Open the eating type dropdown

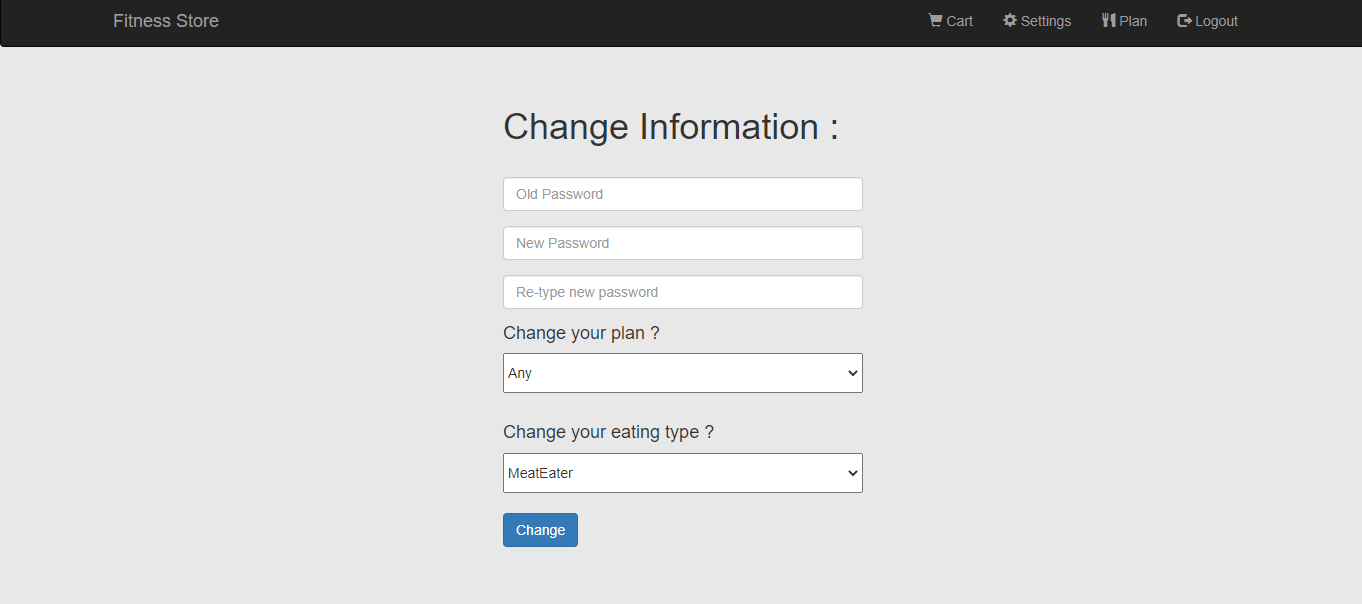click(682, 473)
